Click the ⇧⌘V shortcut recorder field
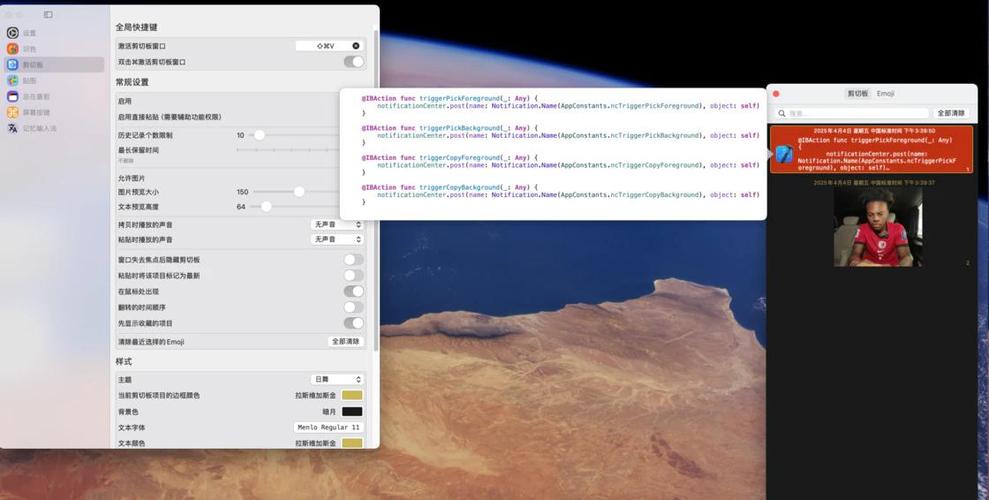Image resolution: width=989 pixels, height=500 pixels. pos(329,46)
